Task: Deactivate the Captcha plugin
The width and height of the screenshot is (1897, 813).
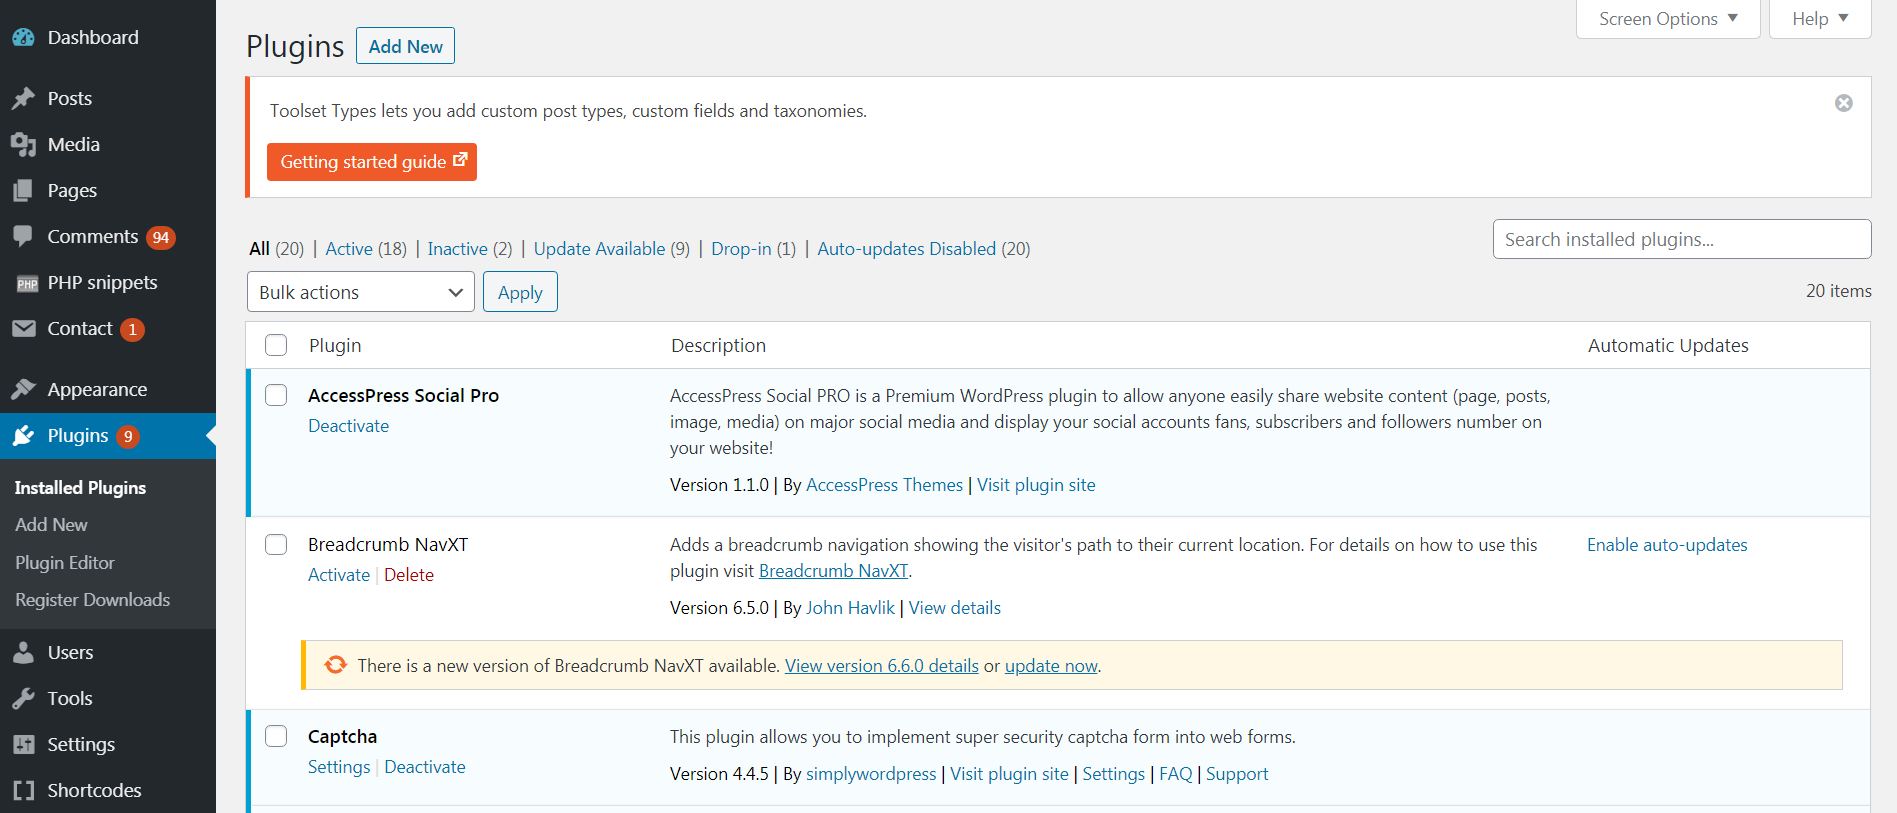Action: pos(425,767)
